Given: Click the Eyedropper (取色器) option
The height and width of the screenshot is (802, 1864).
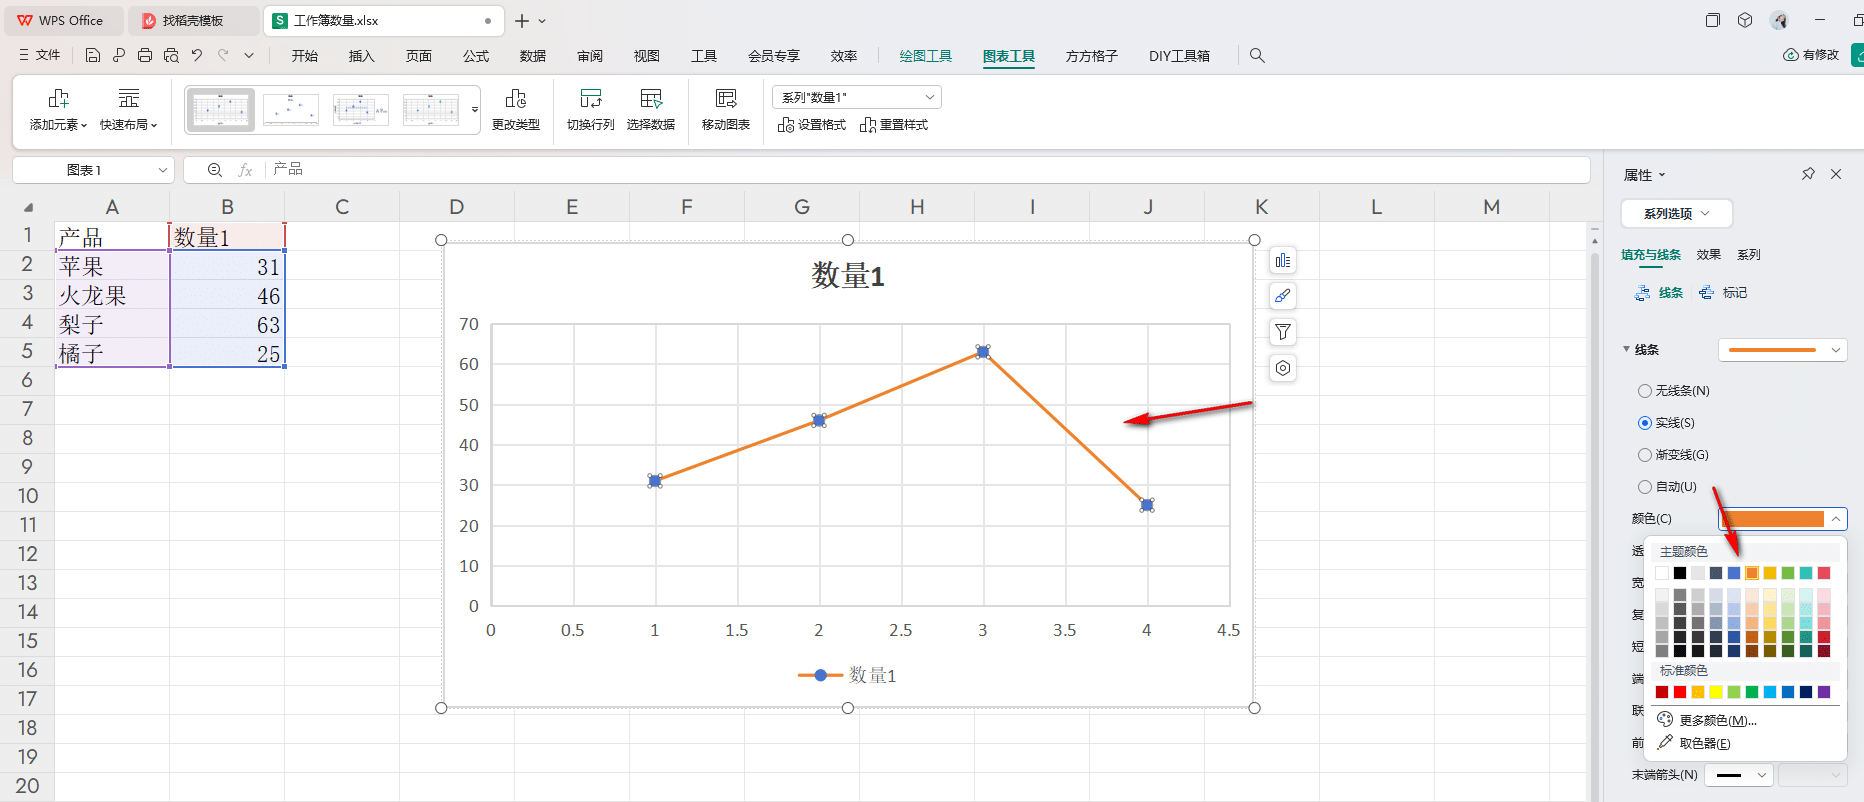Looking at the screenshot, I should 1694,743.
